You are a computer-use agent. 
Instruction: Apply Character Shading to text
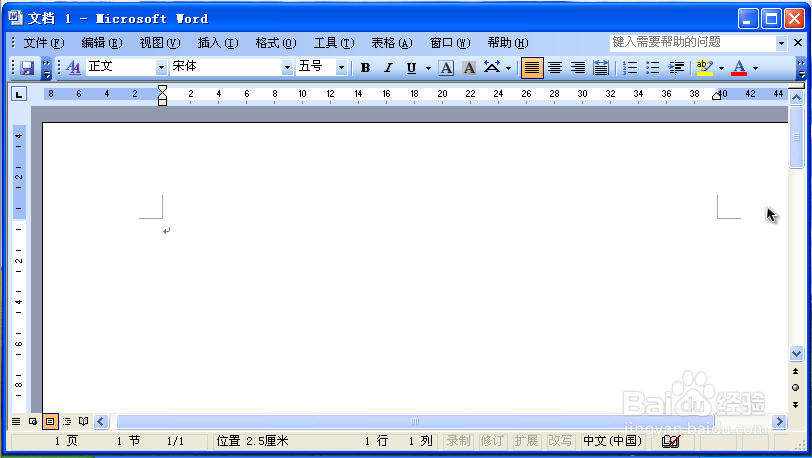[x=469, y=67]
